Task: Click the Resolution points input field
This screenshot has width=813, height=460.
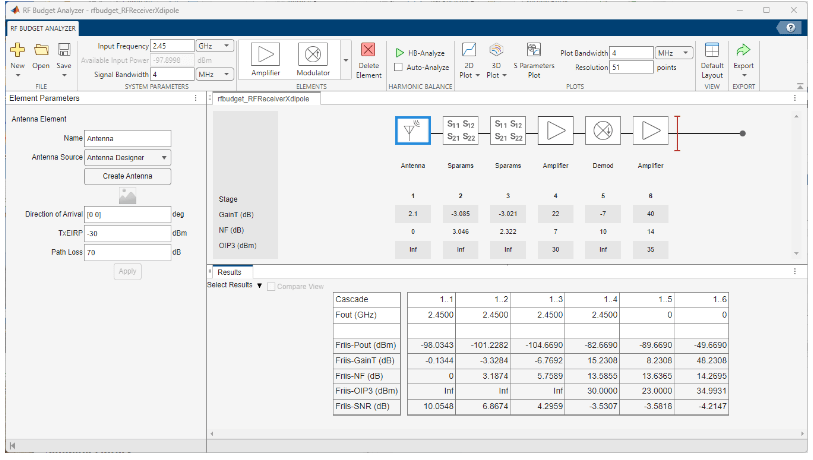Action: coord(630,67)
